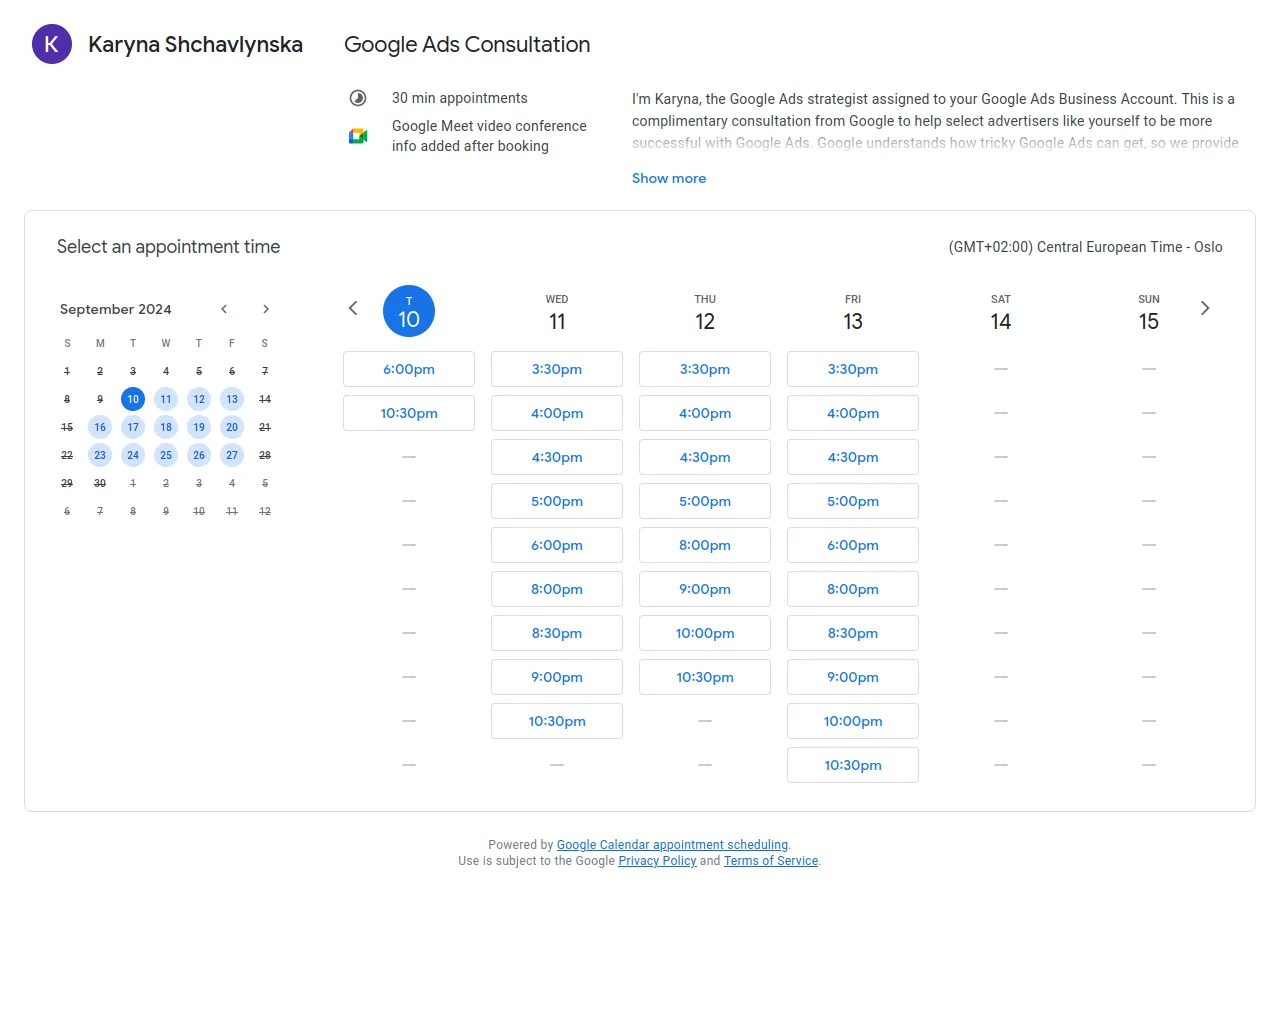Screen dimensions: 1280x1024
Task: Open Google Calendar appointment scheduling link
Action: click(672, 845)
